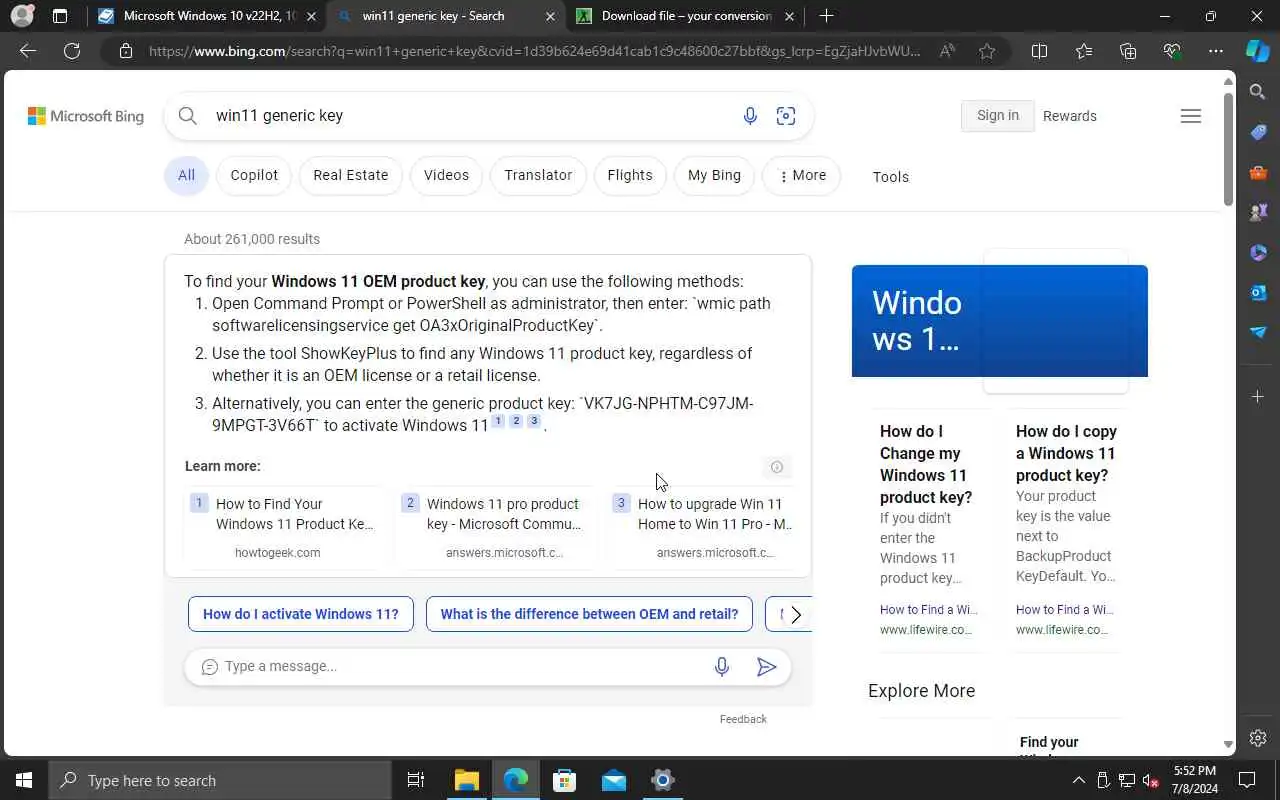Image resolution: width=1280 pixels, height=800 pixels.
Task: Open Browser essentials heart icon
Action: (x=1172, y=51)
